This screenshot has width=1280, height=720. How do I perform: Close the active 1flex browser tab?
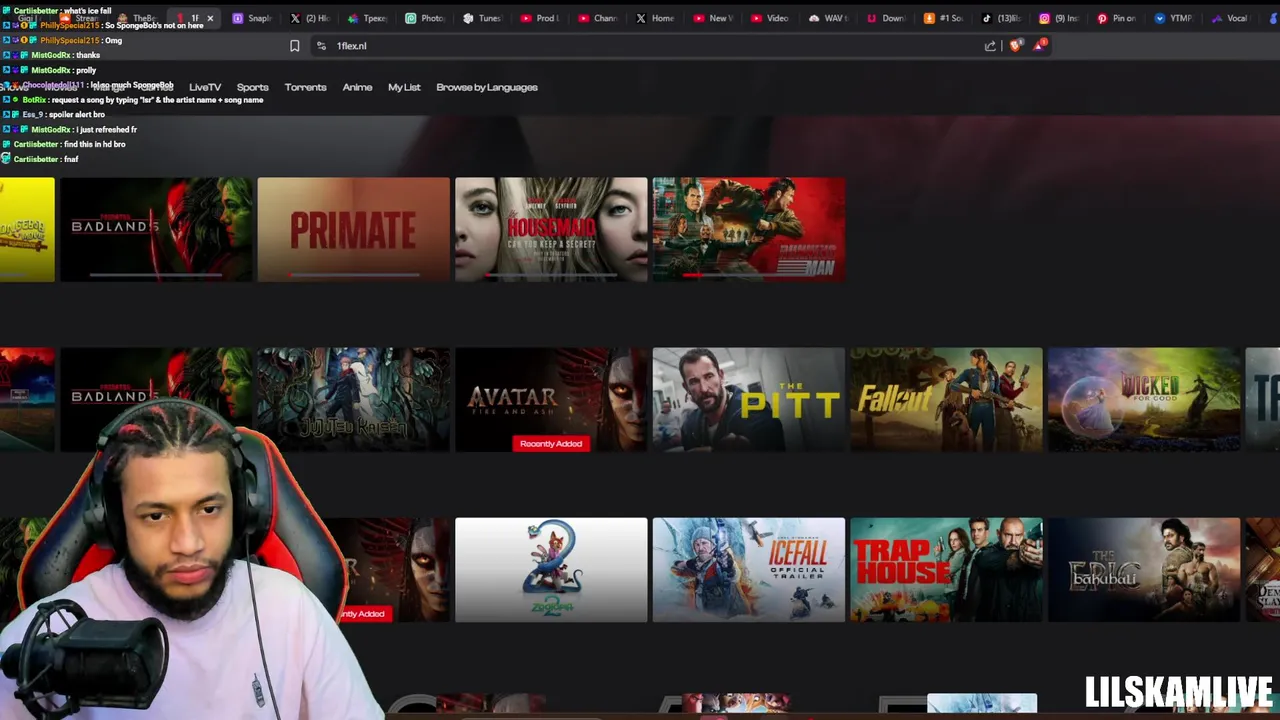[x=210, y=18]
